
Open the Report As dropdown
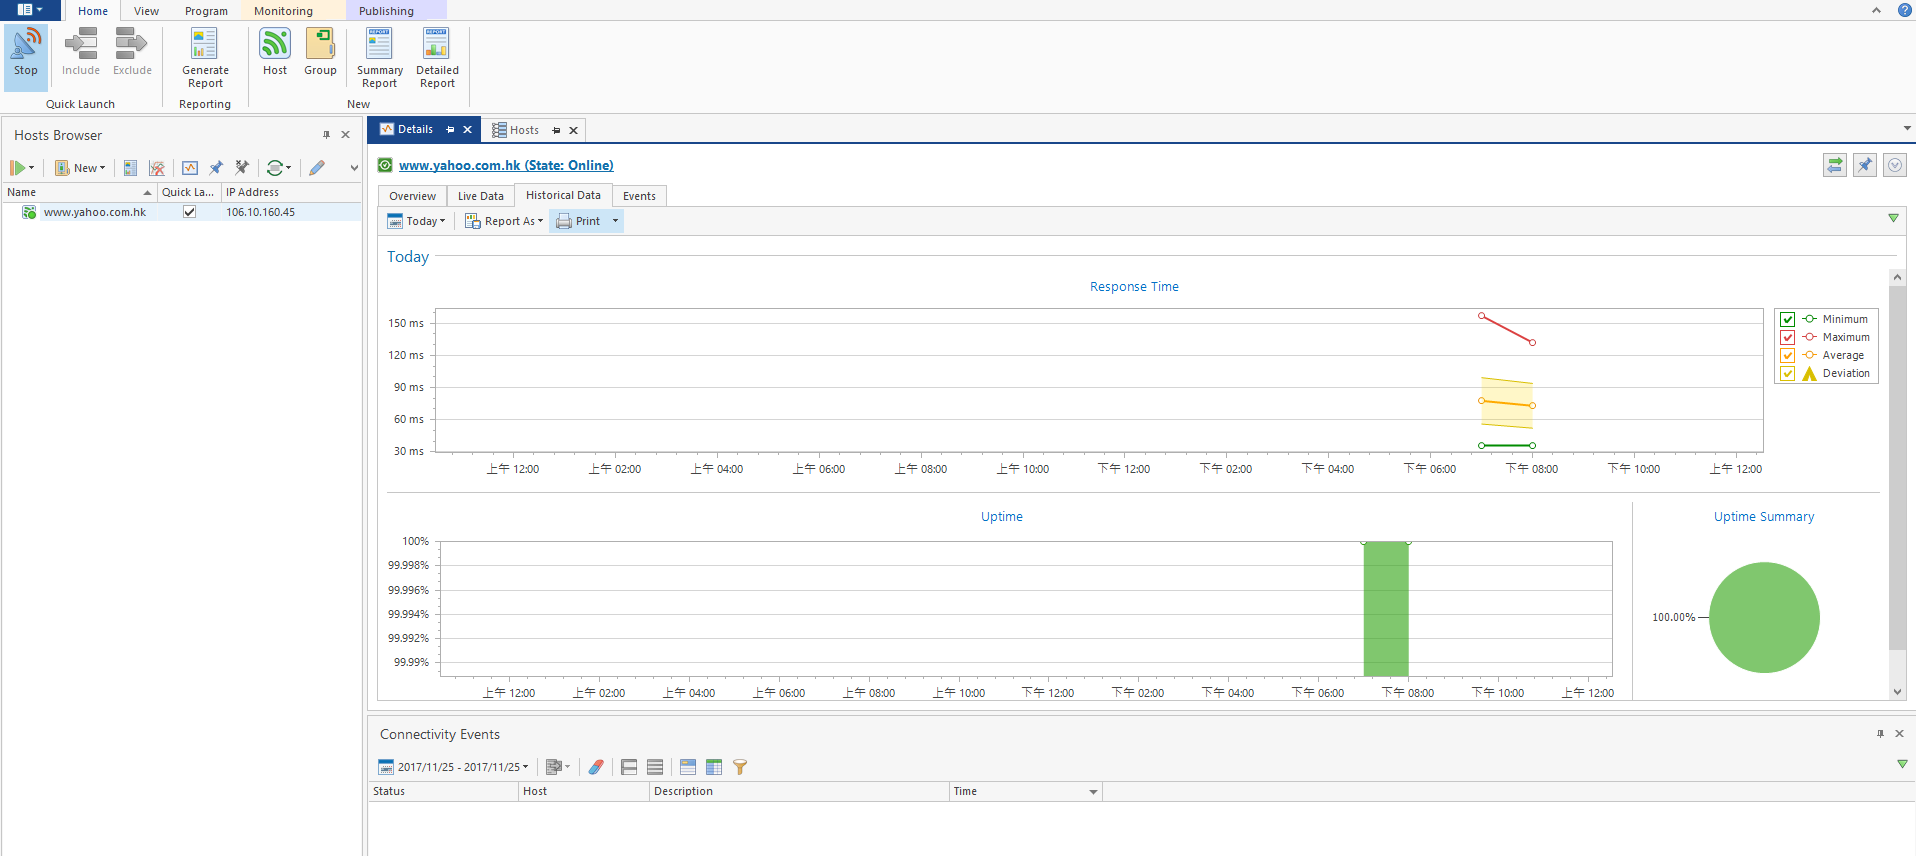505,221
